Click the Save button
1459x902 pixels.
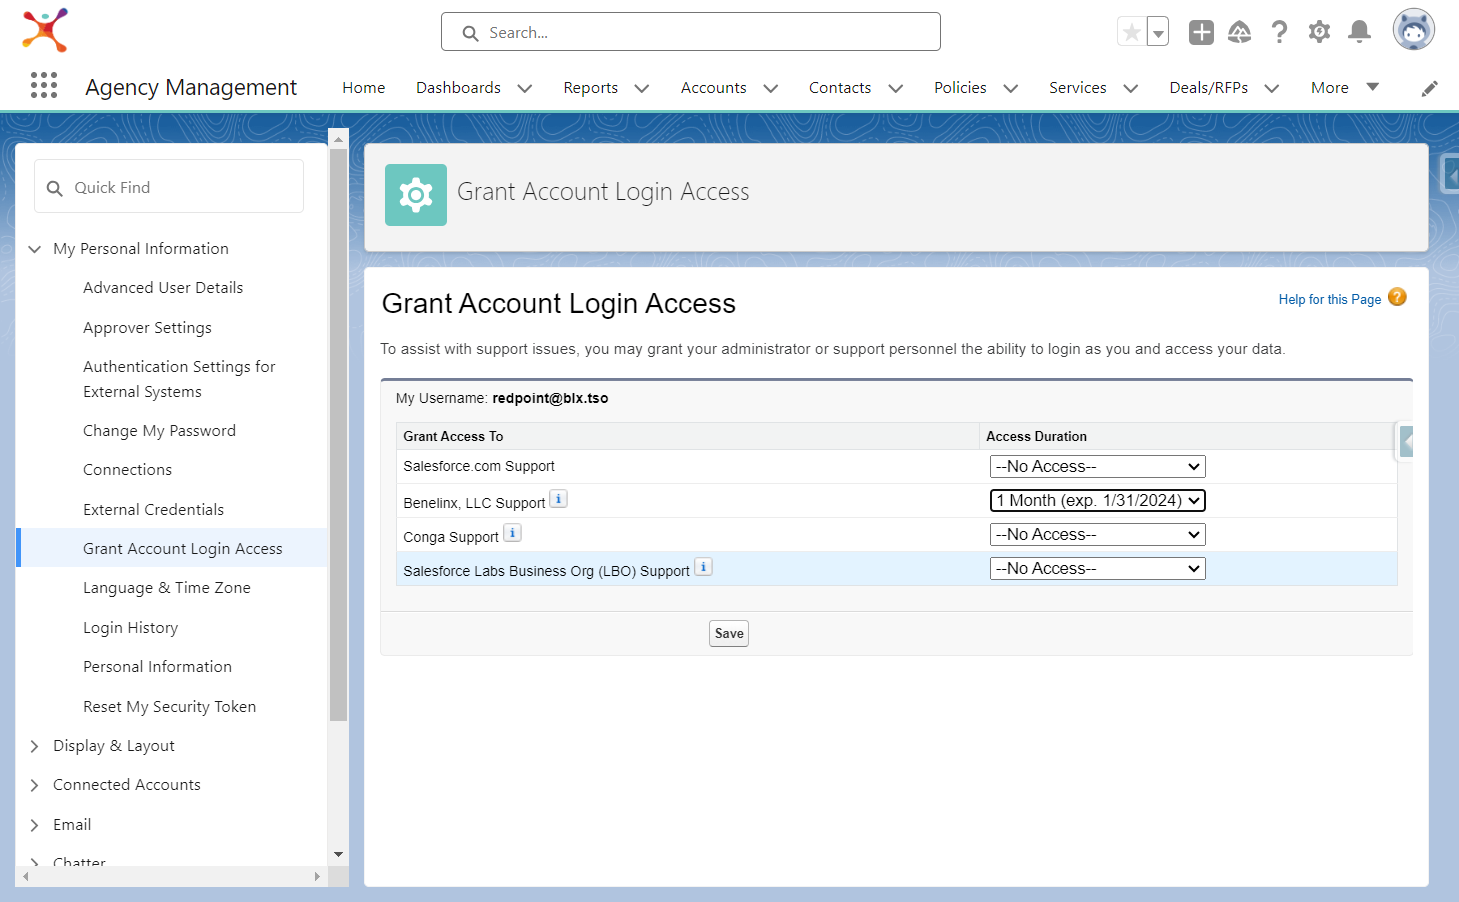coord(729,633)
